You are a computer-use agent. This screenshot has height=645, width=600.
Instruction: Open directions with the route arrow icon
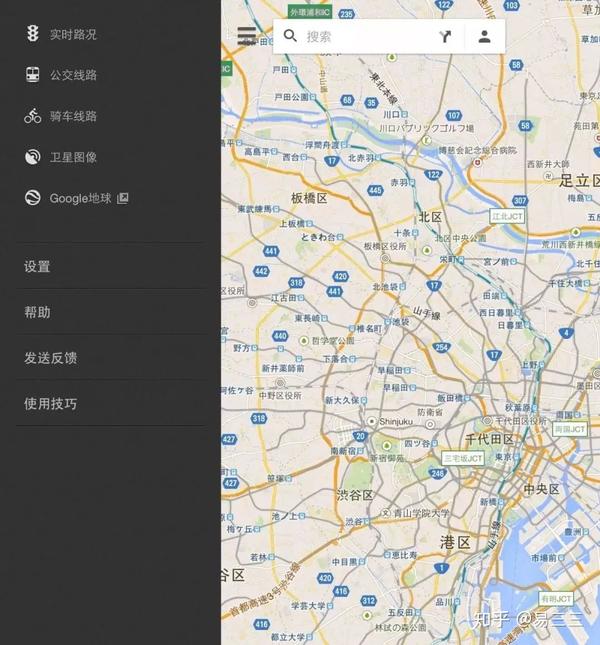point(445,37)
